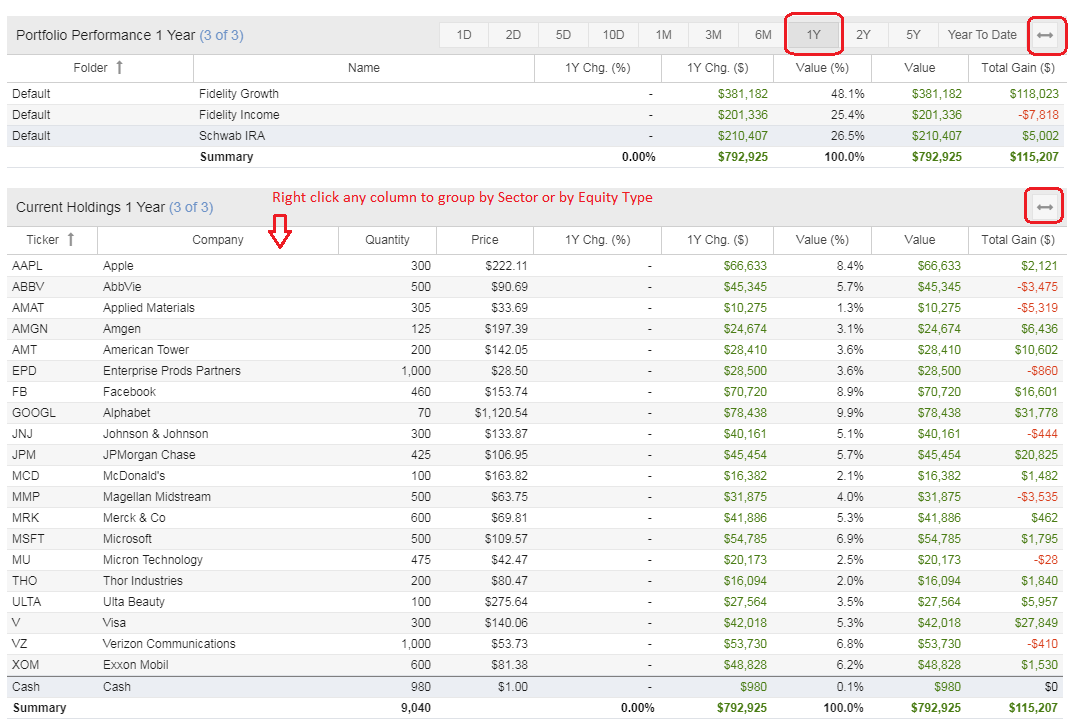Pick the 10D time period
1081x723 pixels.
click(613, 35)
